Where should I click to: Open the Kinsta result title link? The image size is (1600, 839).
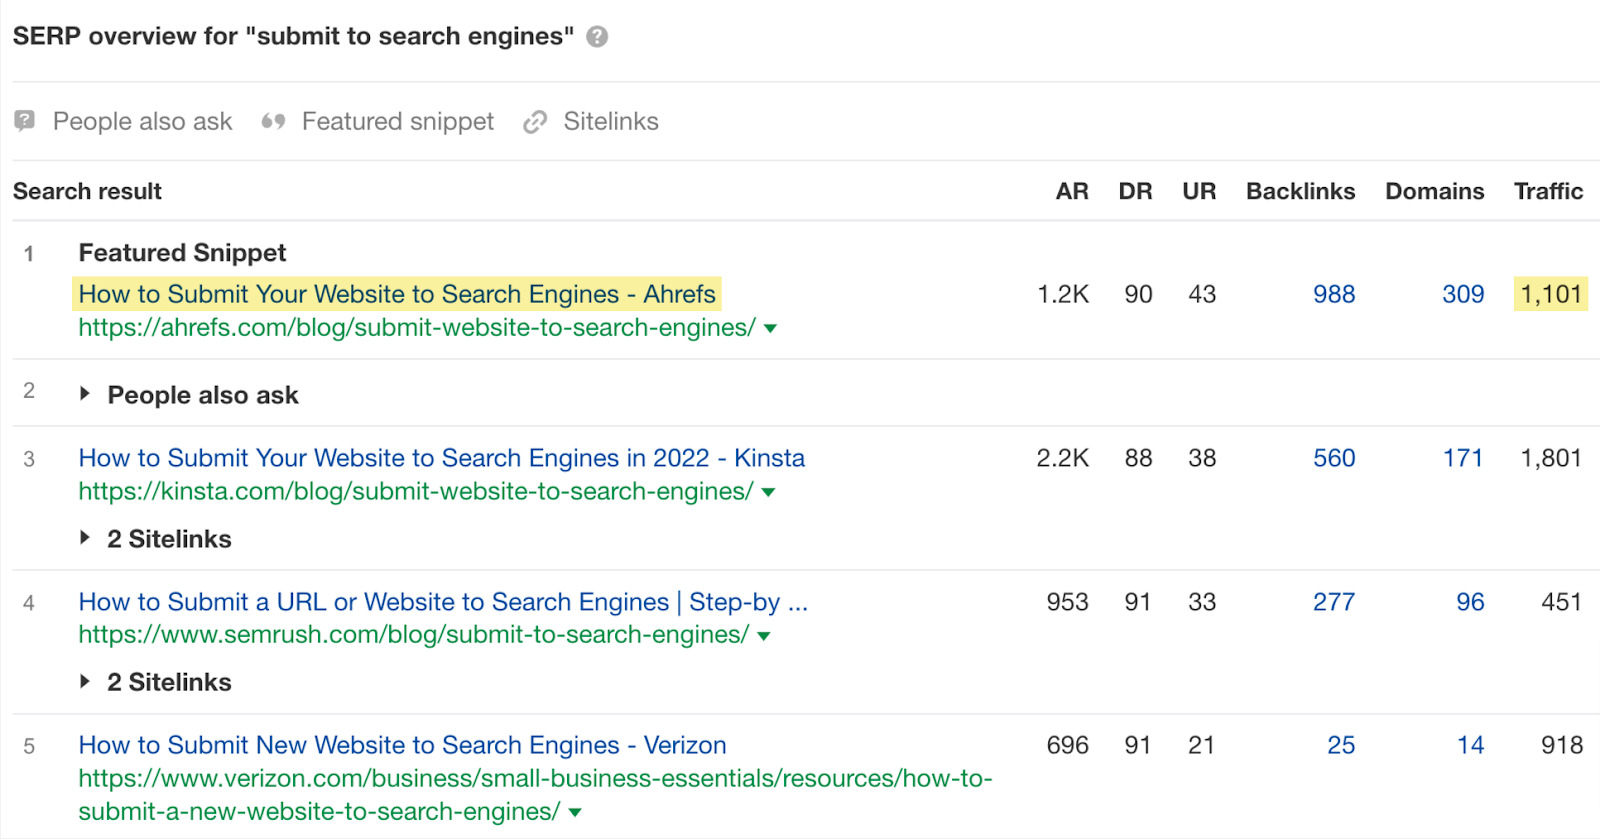click(442, 458)
